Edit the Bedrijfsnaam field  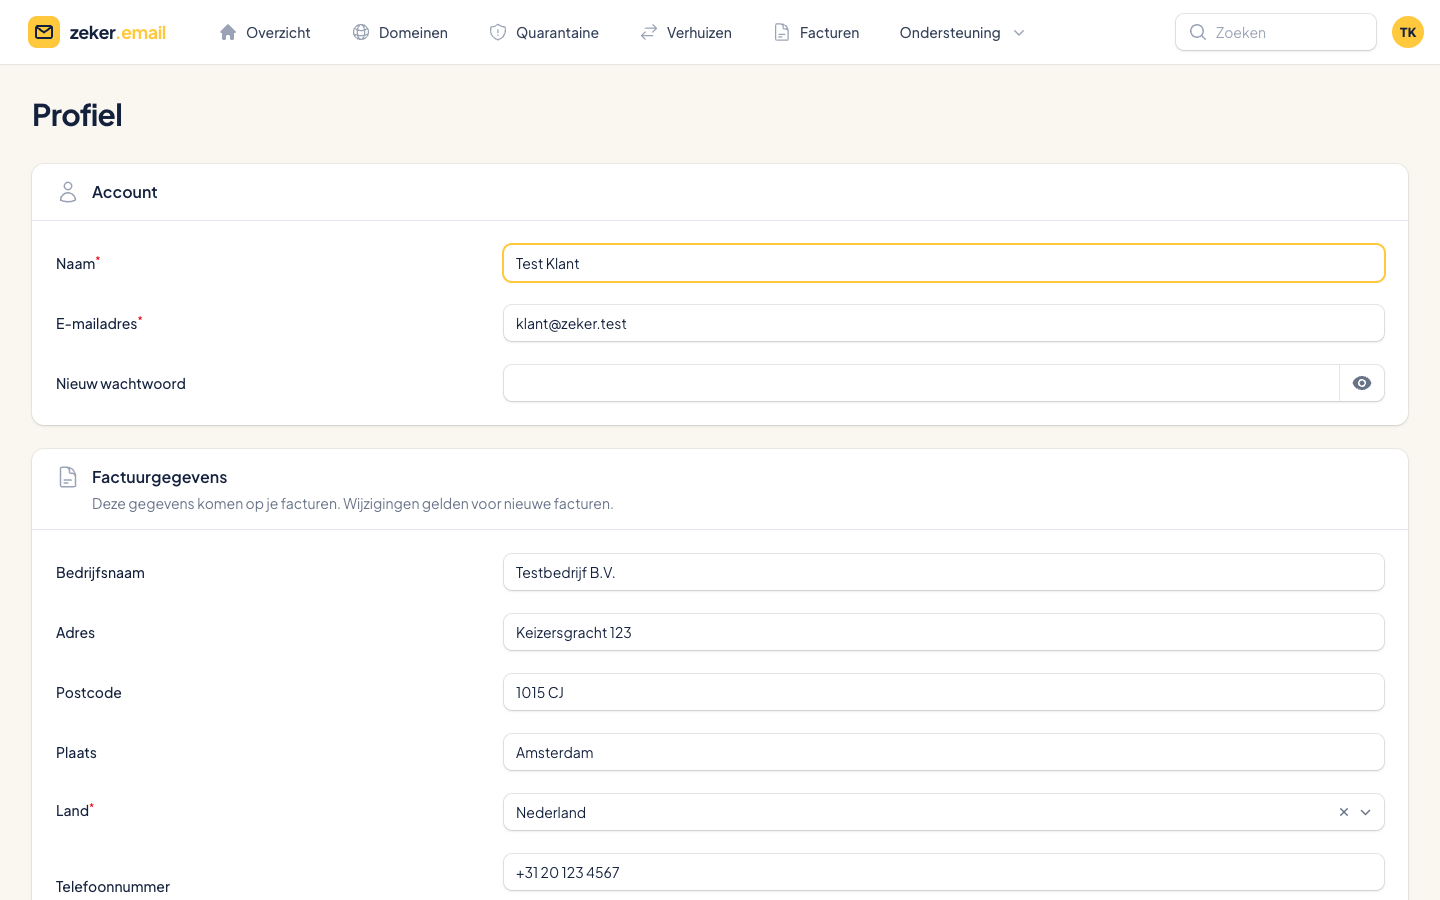(944, 572)
